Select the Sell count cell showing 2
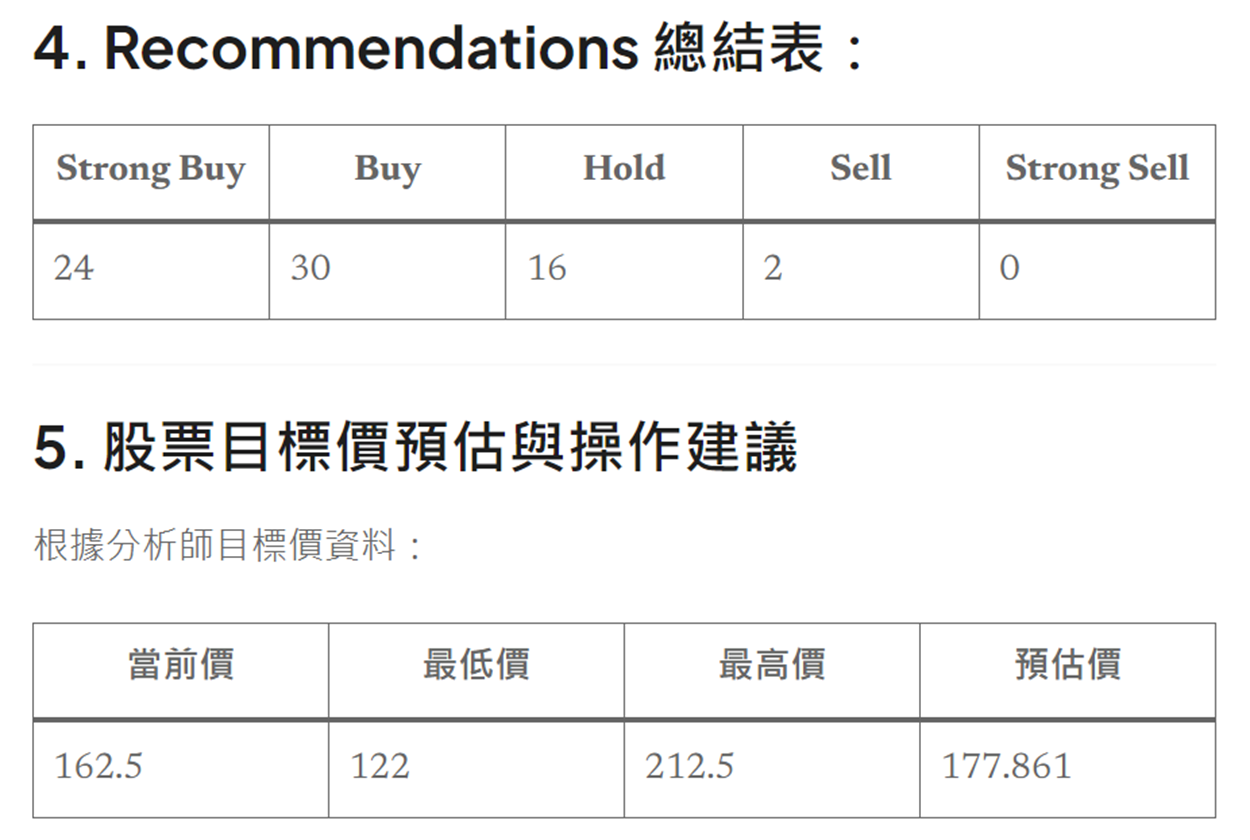Screen dimensions: 1250x840 coord(772,268)
